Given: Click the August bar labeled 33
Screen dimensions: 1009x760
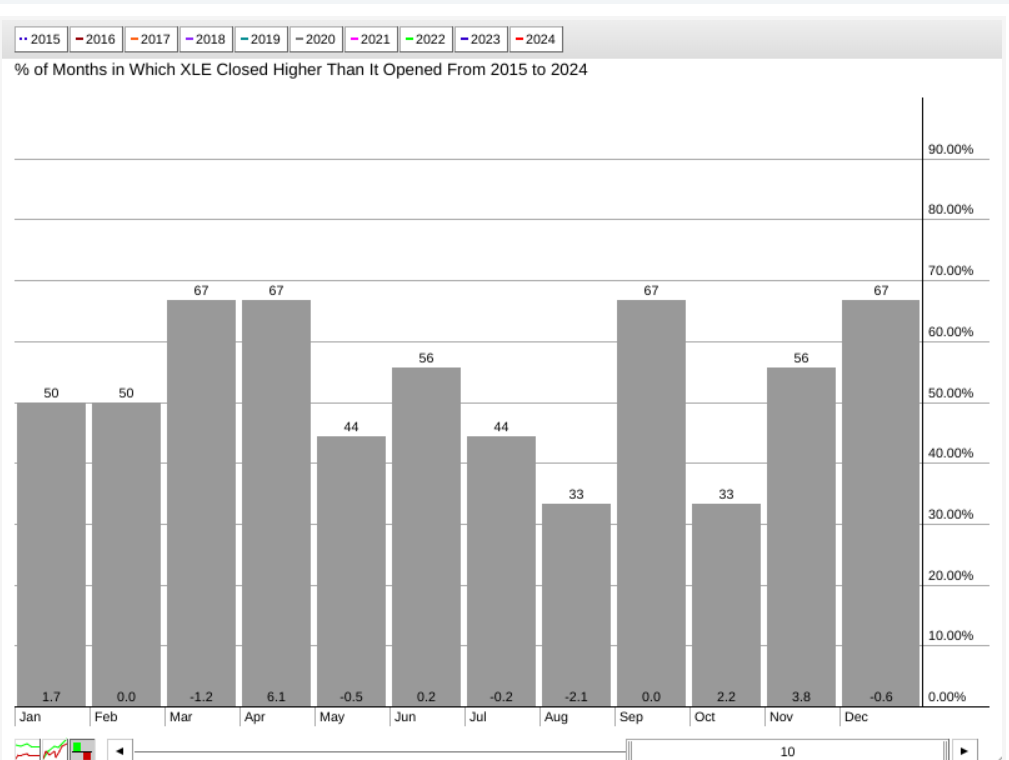Looking at the screenshot, I should (x=576, y=605).
